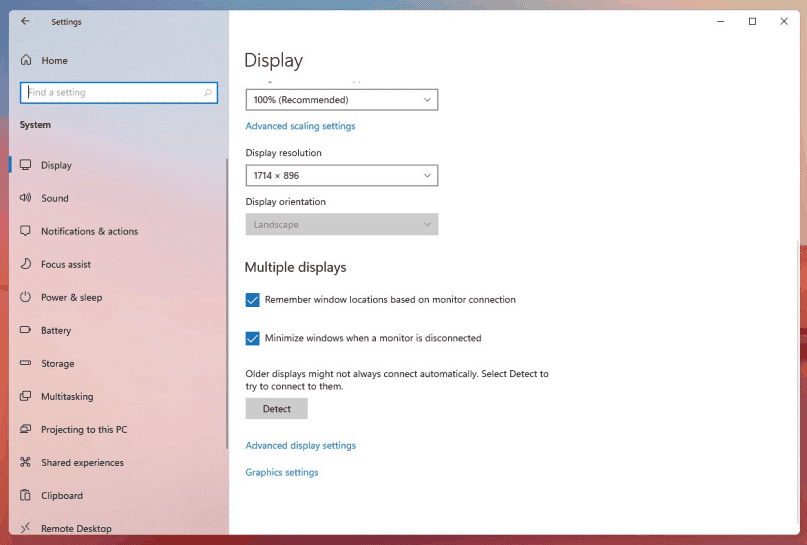Open Advanced display settings link
This screenshot has width=807, height=545.
tap(301, 445)
